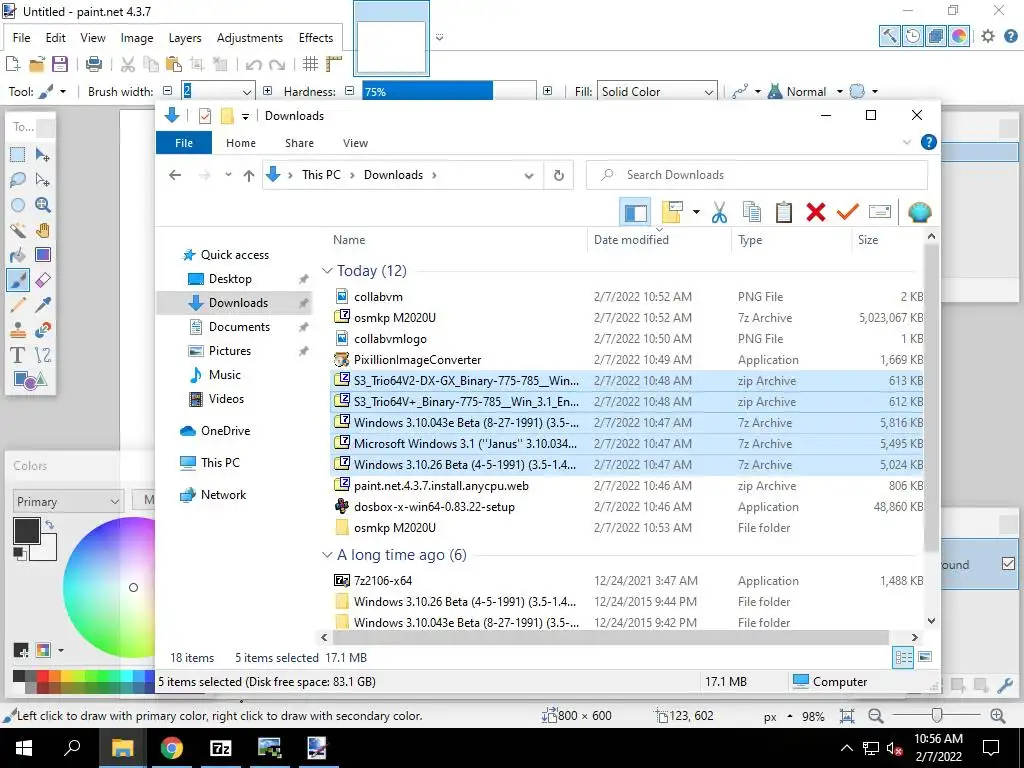The image size is (1024, 768).
Task: Toggle the History window button
Action: [912, 36]
